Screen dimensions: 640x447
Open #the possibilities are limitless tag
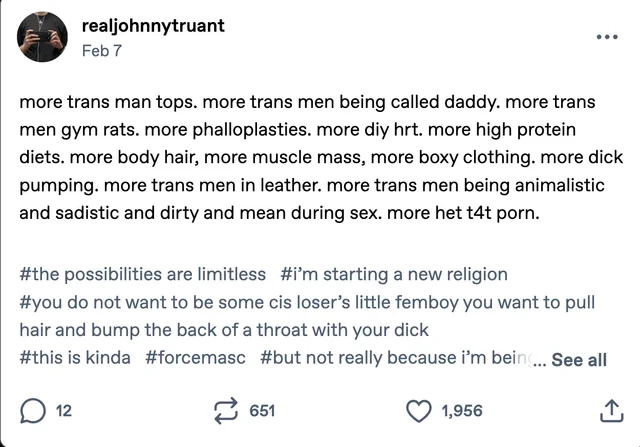click(x=142, y=274)
